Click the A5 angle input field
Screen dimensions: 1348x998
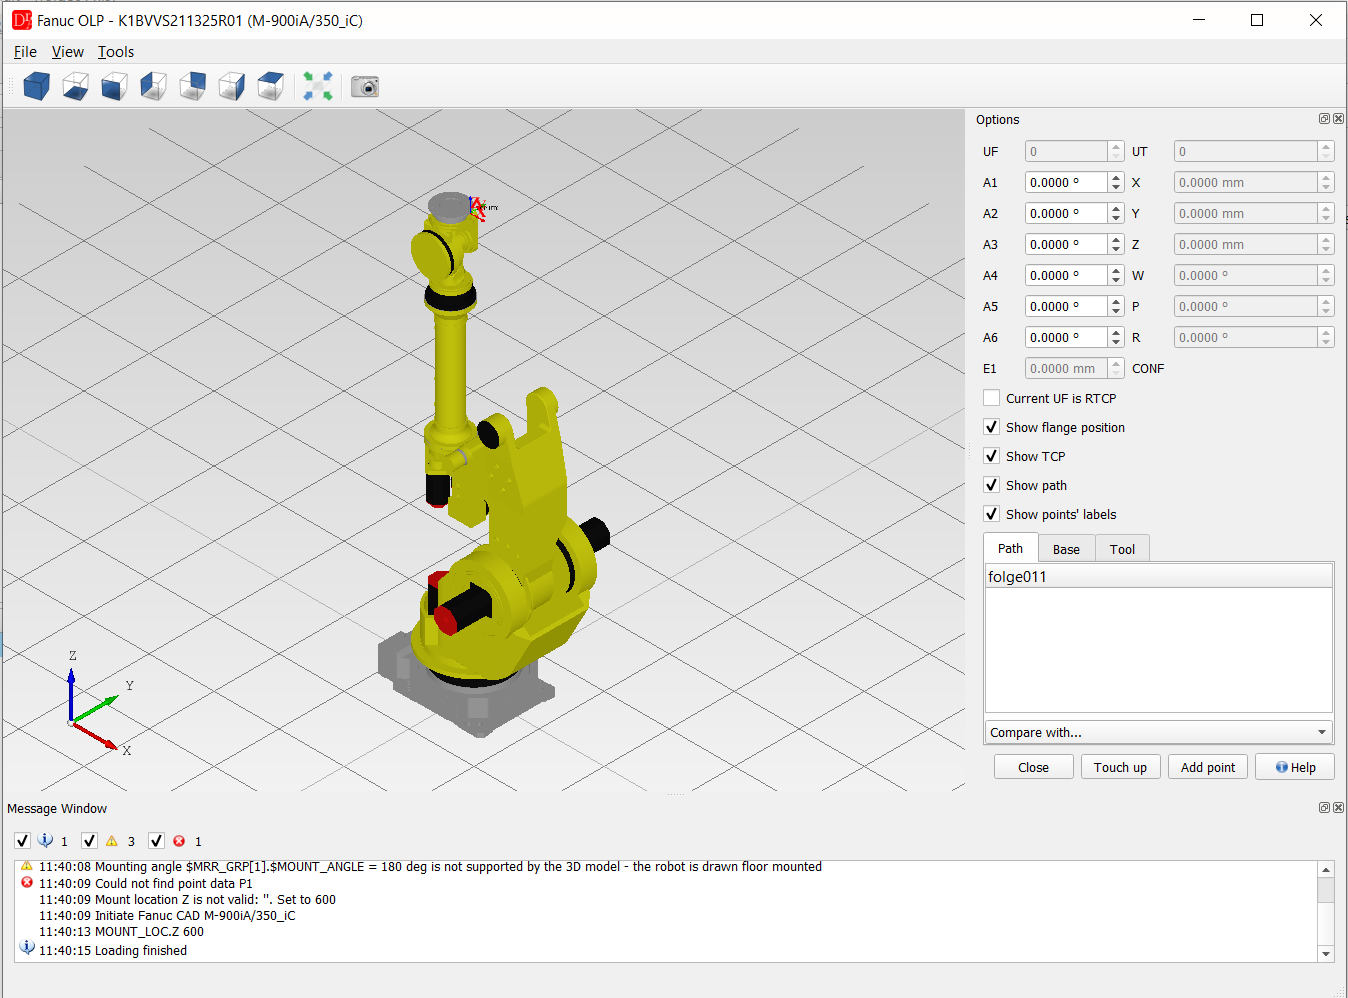coord(1066,306)
